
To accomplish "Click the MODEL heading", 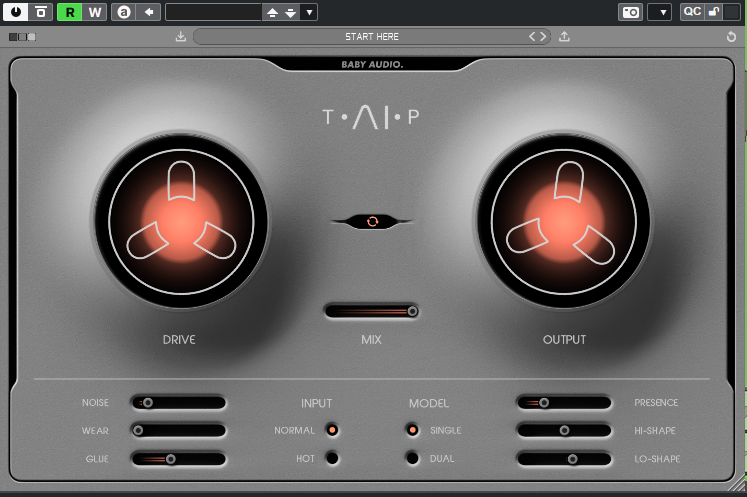I will [429, 404].
